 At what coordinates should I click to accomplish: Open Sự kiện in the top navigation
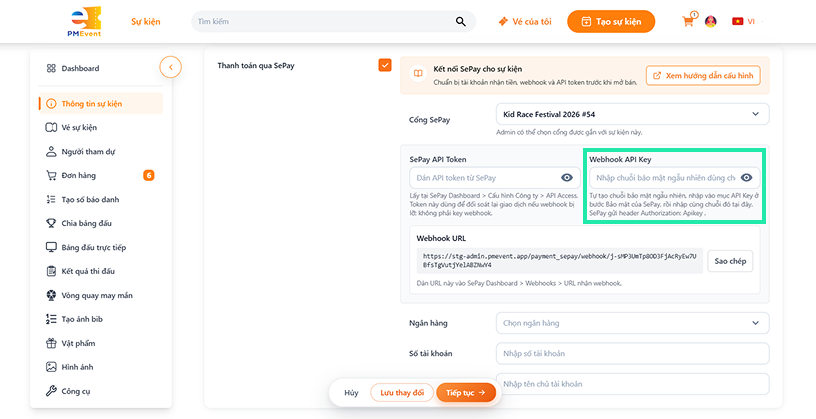point(146,21)
